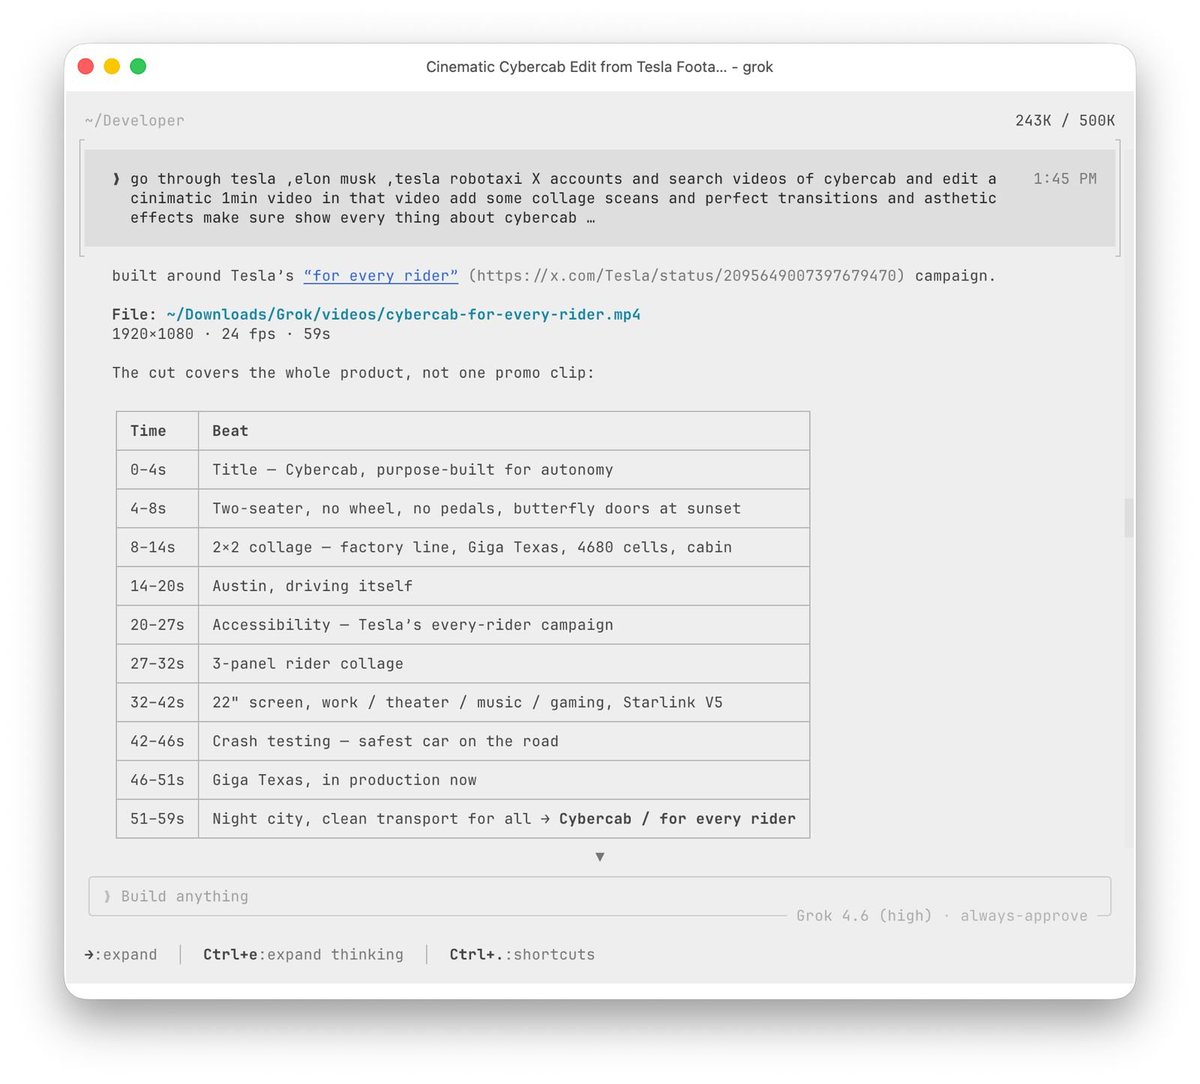1200x1084 pixels.
Task: Click the "46–51s" time cell
Action: pyautogui.click(x=157, y=780)
